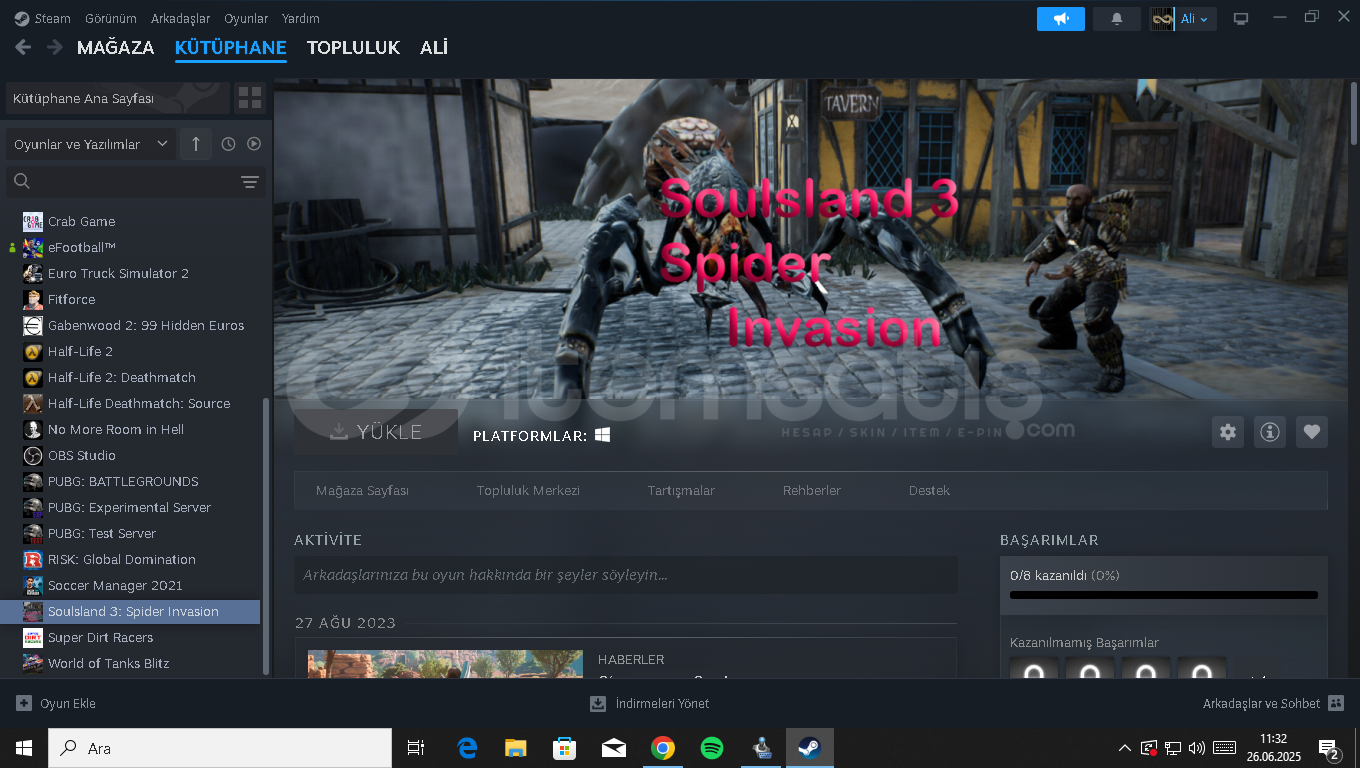Viewport: 1360px width, 768px height.
Task: Select Half-Life 2: Deathmatch
Action: [122, 377]
